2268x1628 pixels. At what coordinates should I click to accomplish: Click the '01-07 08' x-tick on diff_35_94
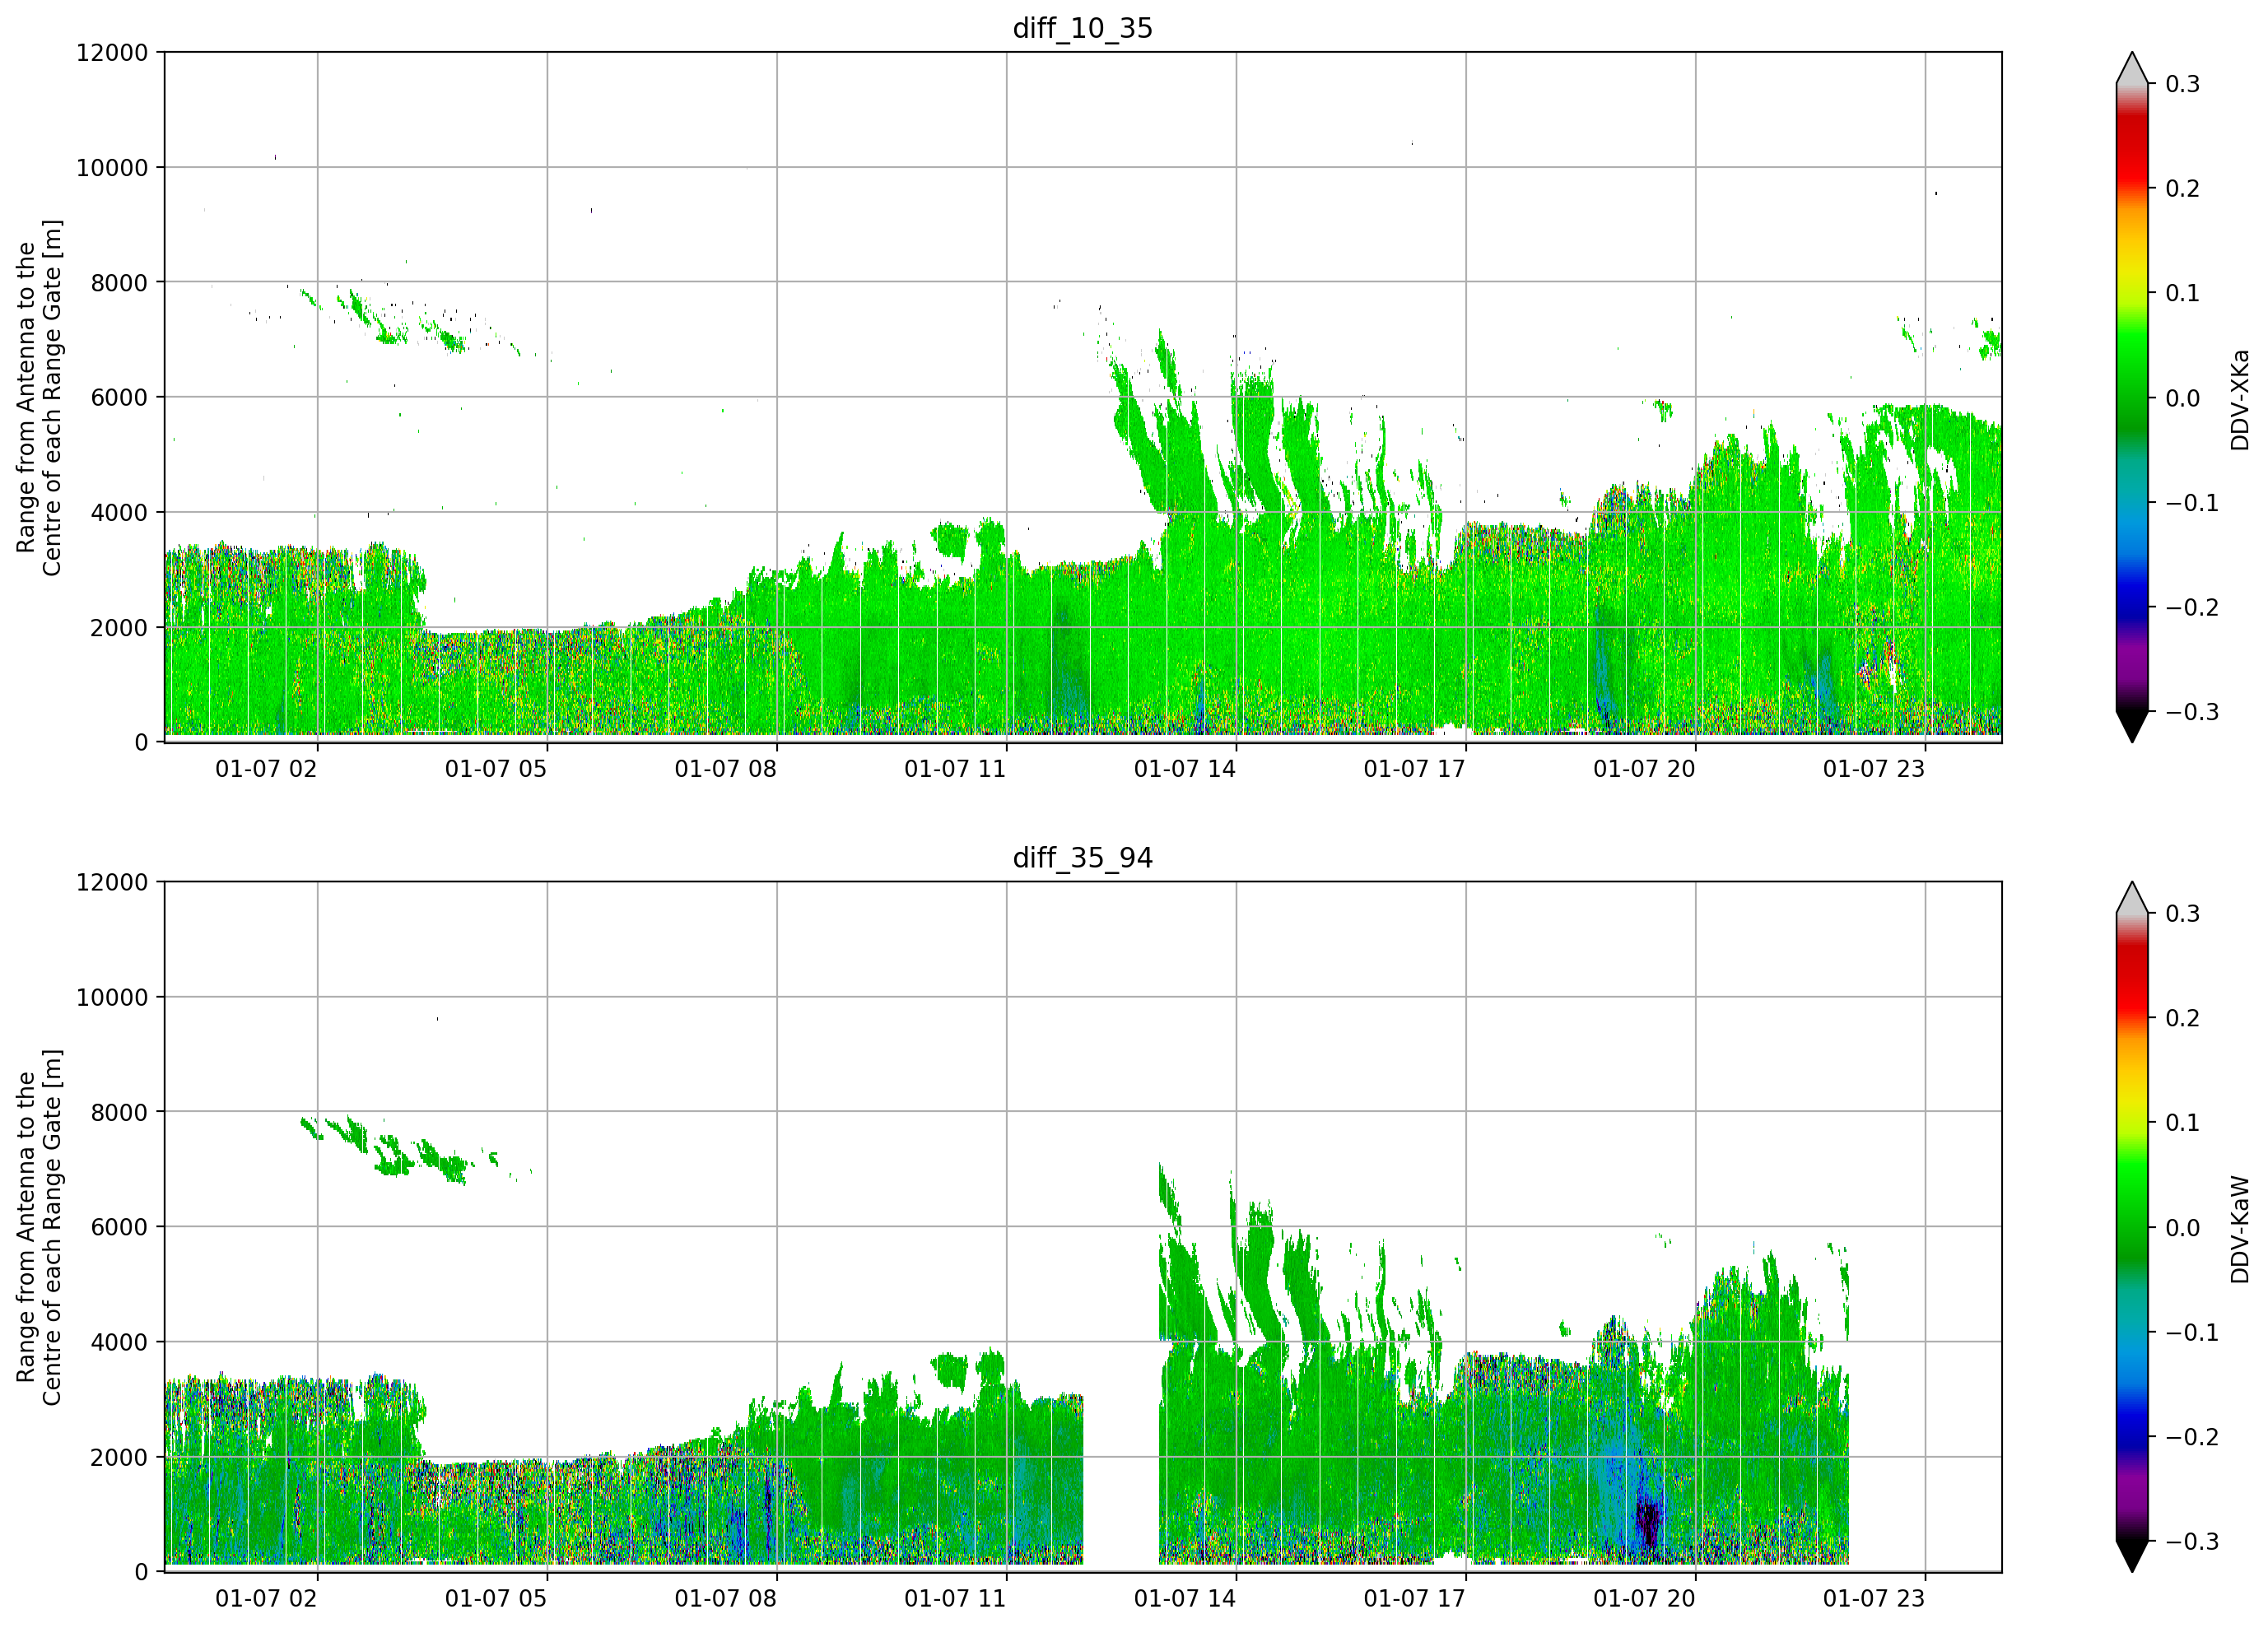725,1599
